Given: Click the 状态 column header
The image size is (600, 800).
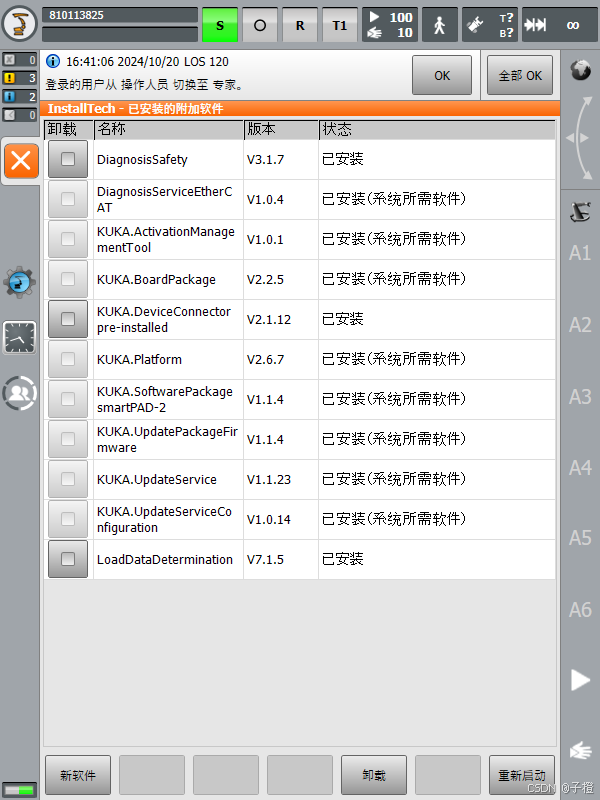Looking at the screenshot, I should tap(437, 130).
